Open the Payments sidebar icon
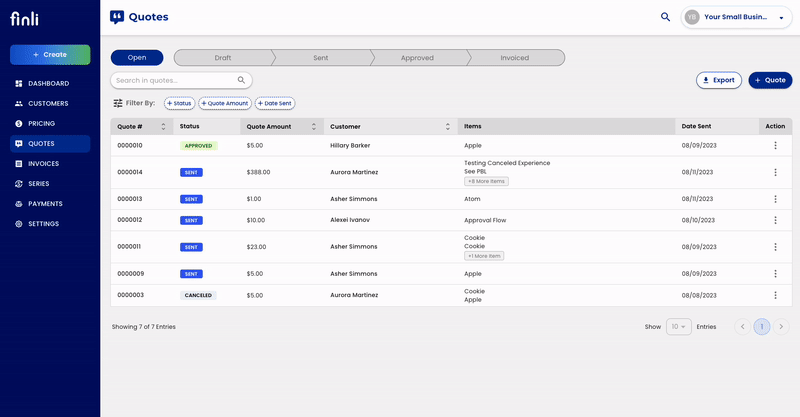800x417 pixels. 19,204
